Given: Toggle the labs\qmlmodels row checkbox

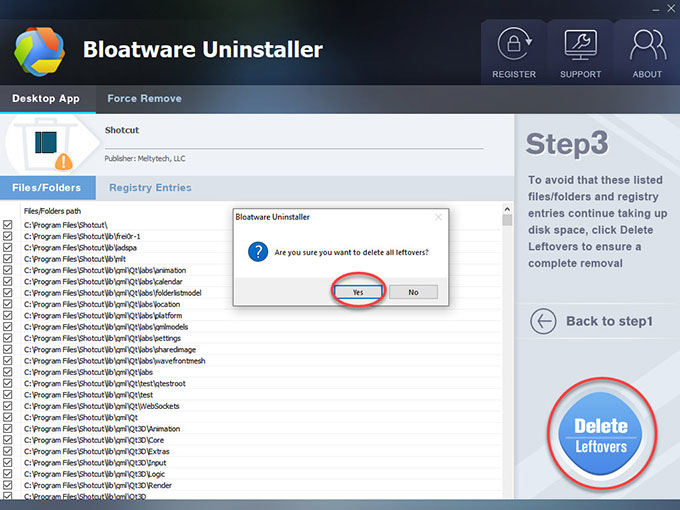Looking at the screenshot, I should click(x=7, y=327).
